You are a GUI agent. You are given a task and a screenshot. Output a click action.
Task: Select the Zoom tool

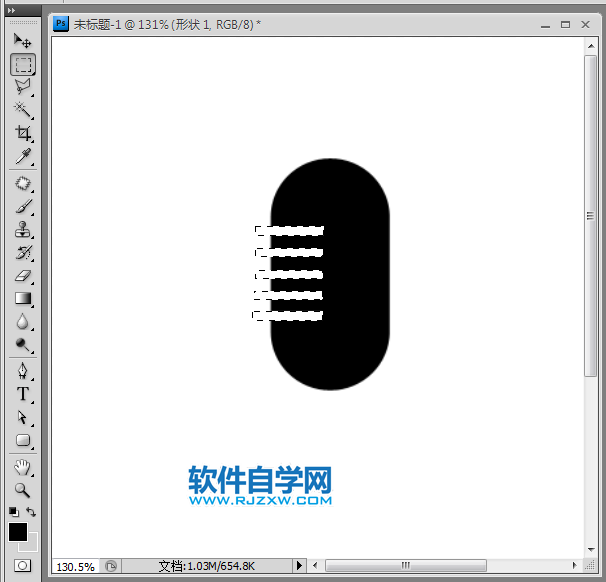click(22, 490)
